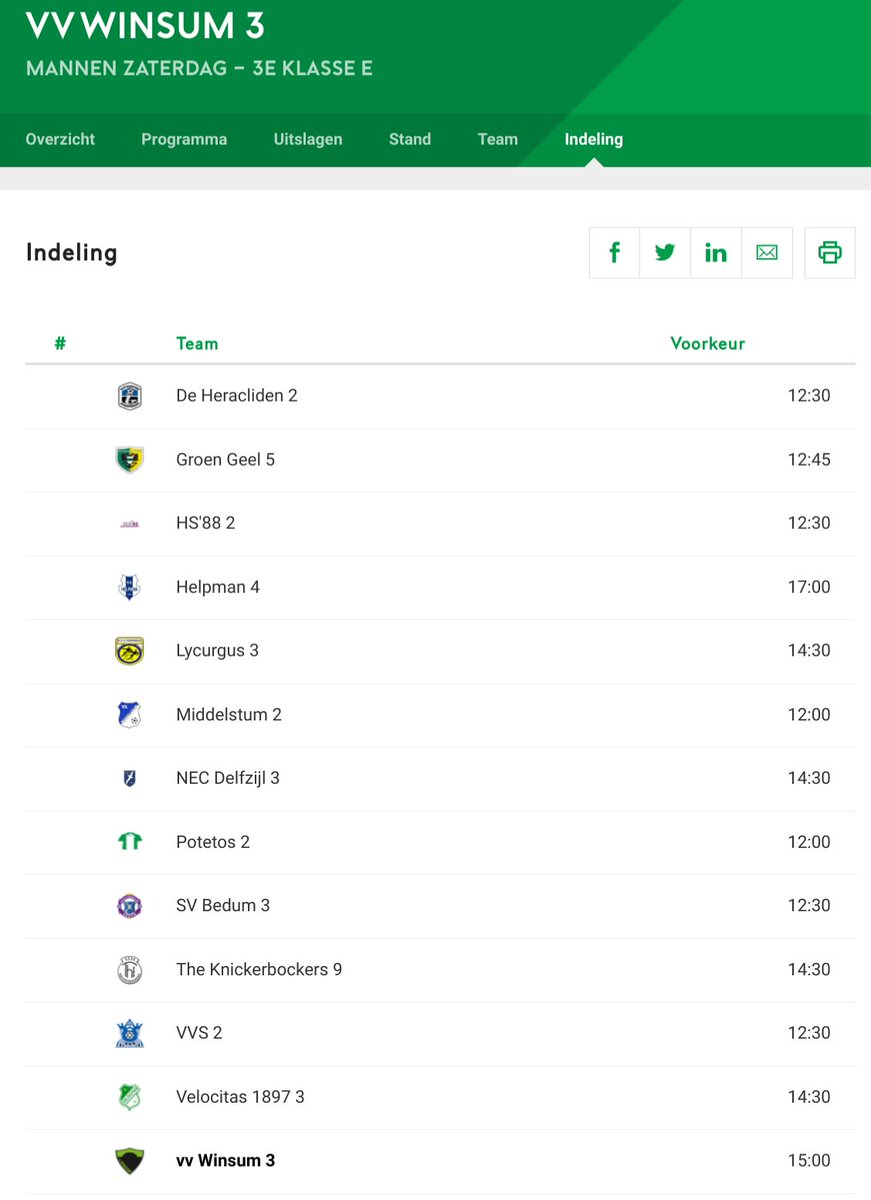Open SV Bedum 3 team link

[223, 906]
